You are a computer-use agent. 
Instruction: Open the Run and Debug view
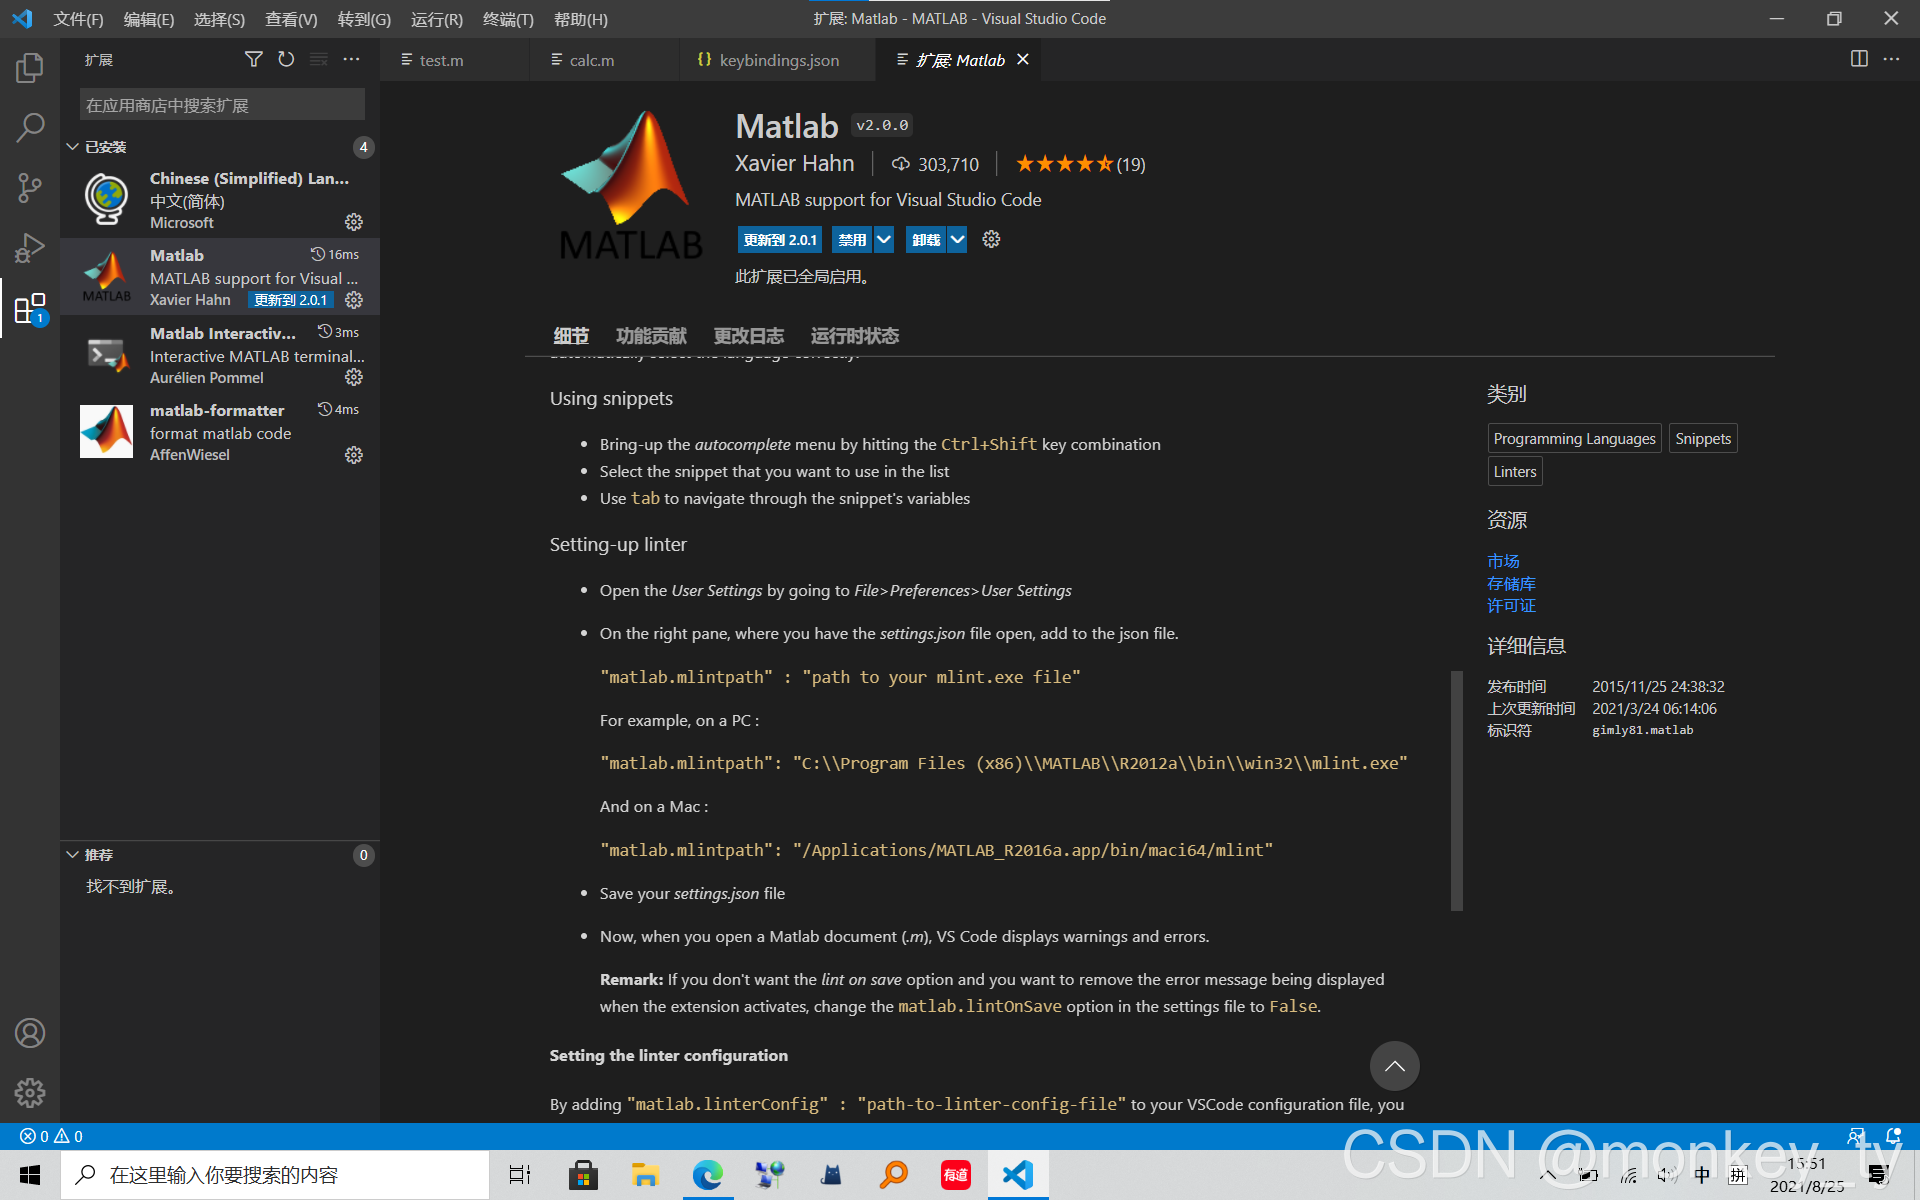pyautogui.click(x=29, y=247)
